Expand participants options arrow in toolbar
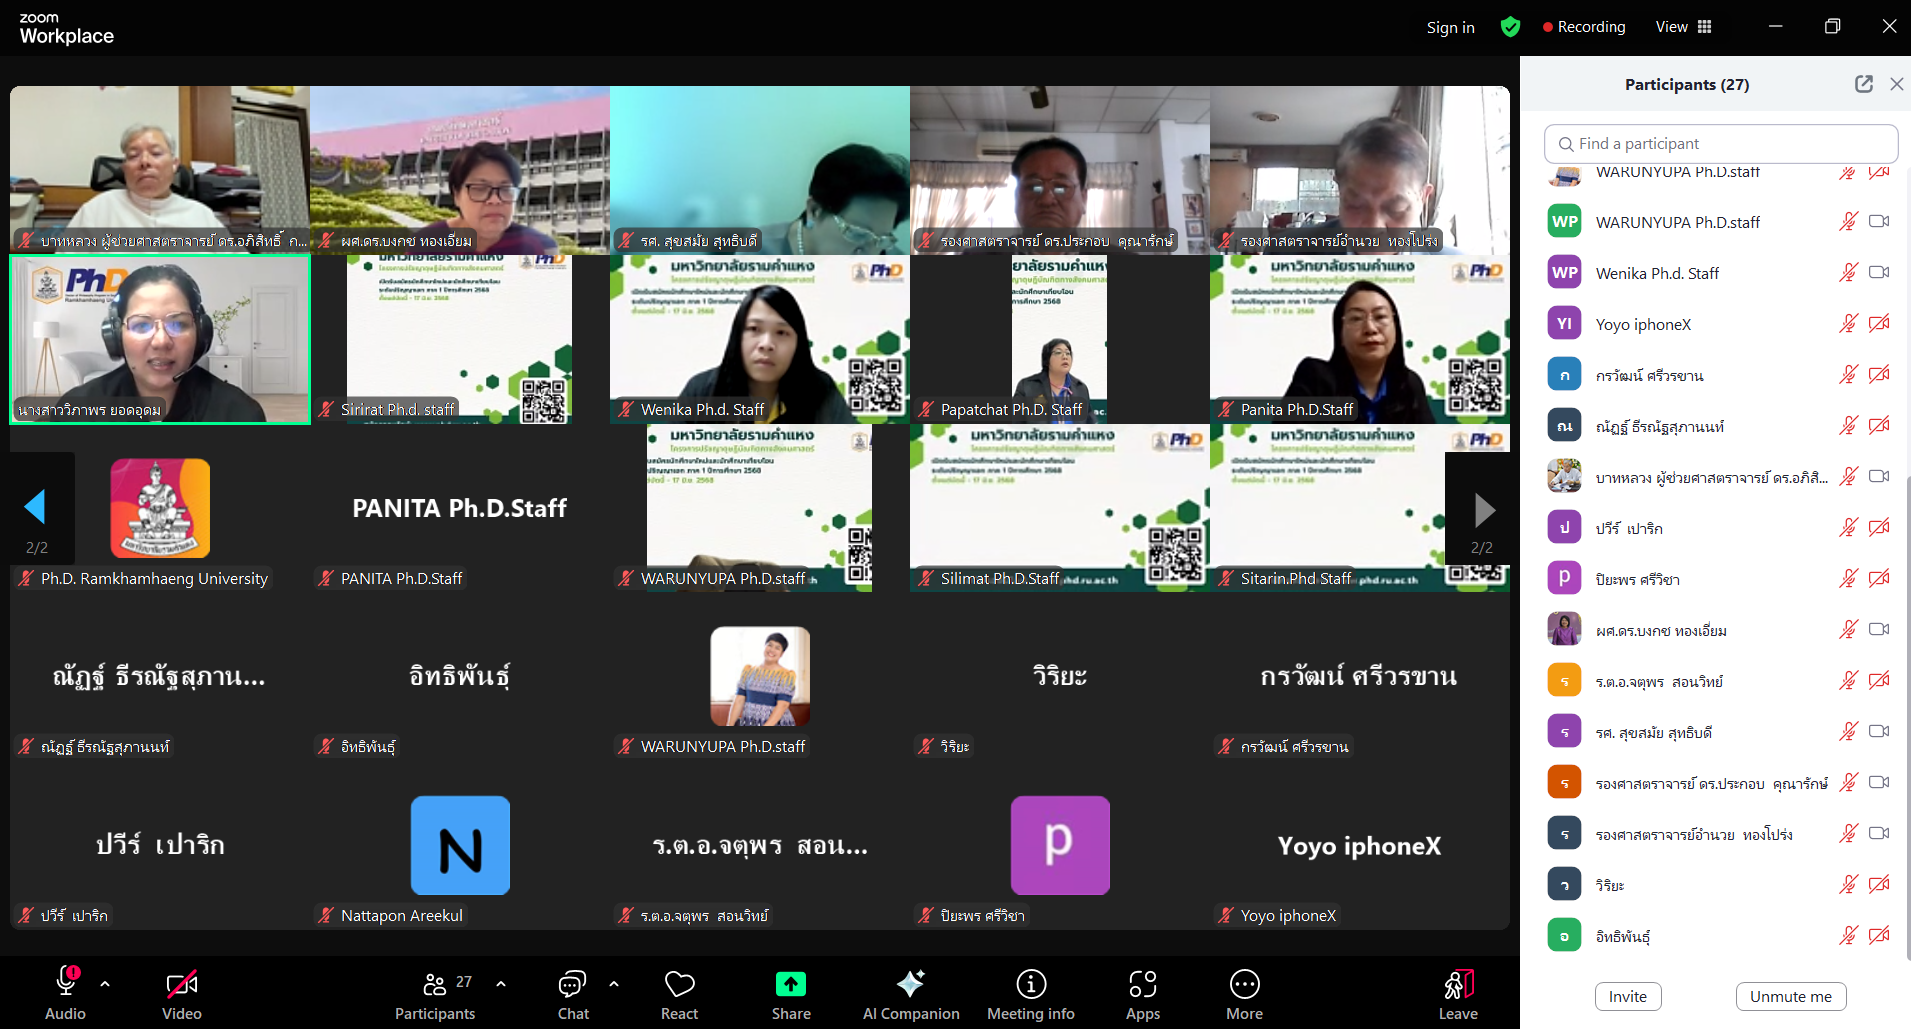This screenshot has height=1029, width=1911. 501,984
